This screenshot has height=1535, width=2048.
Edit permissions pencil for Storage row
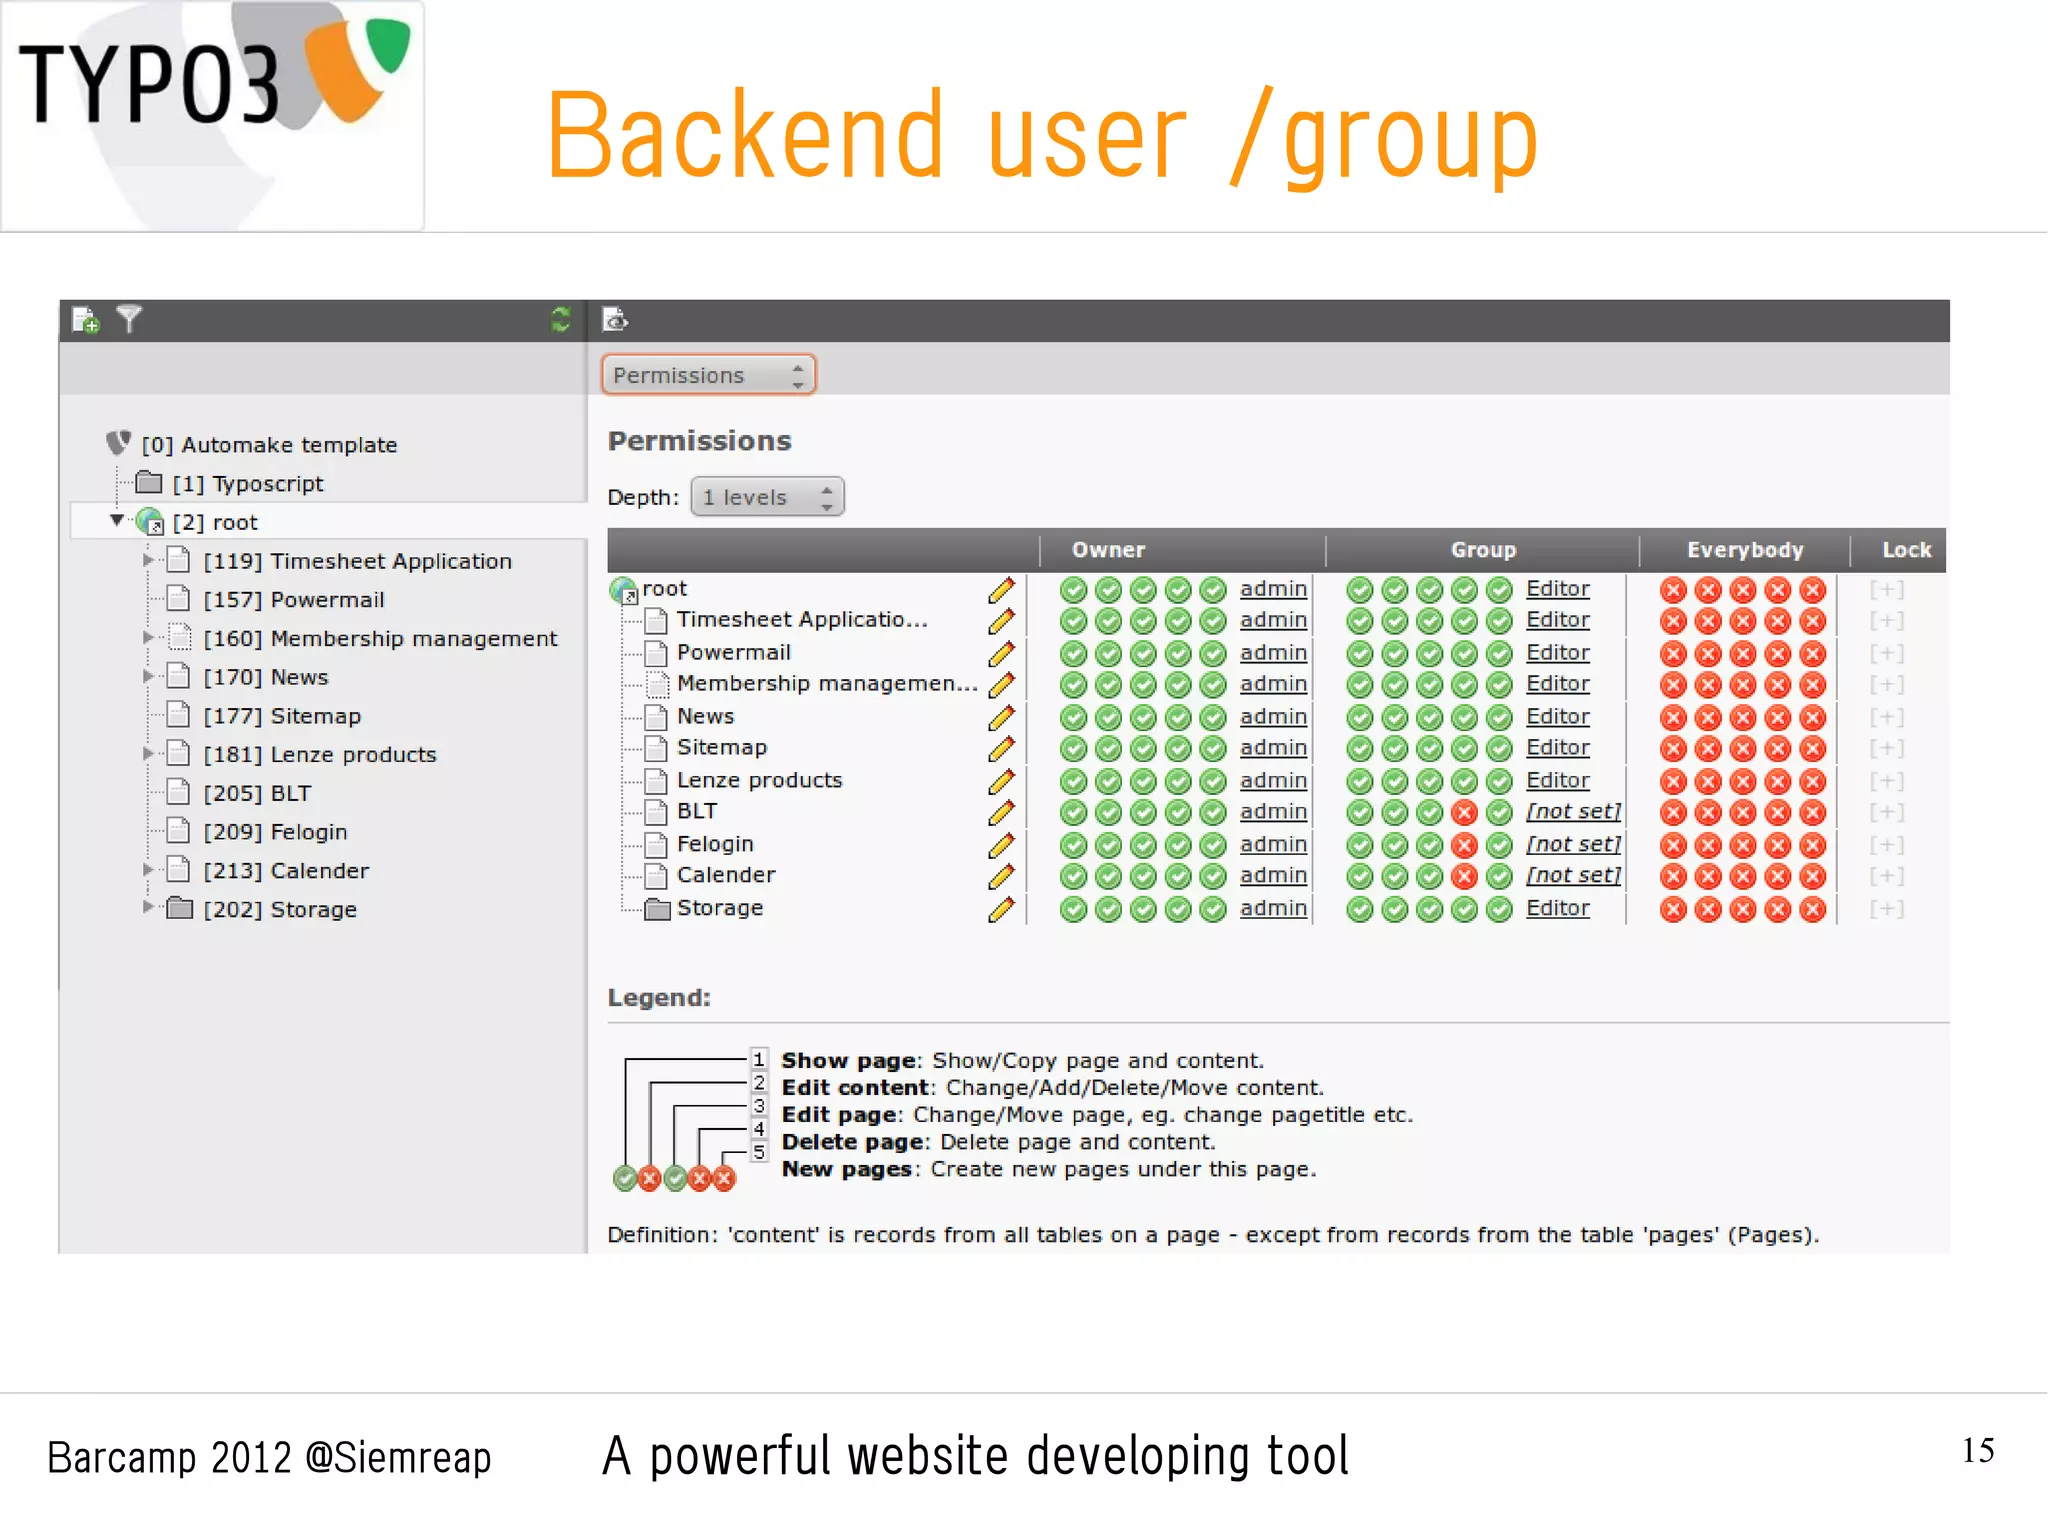click(1001, 909)
